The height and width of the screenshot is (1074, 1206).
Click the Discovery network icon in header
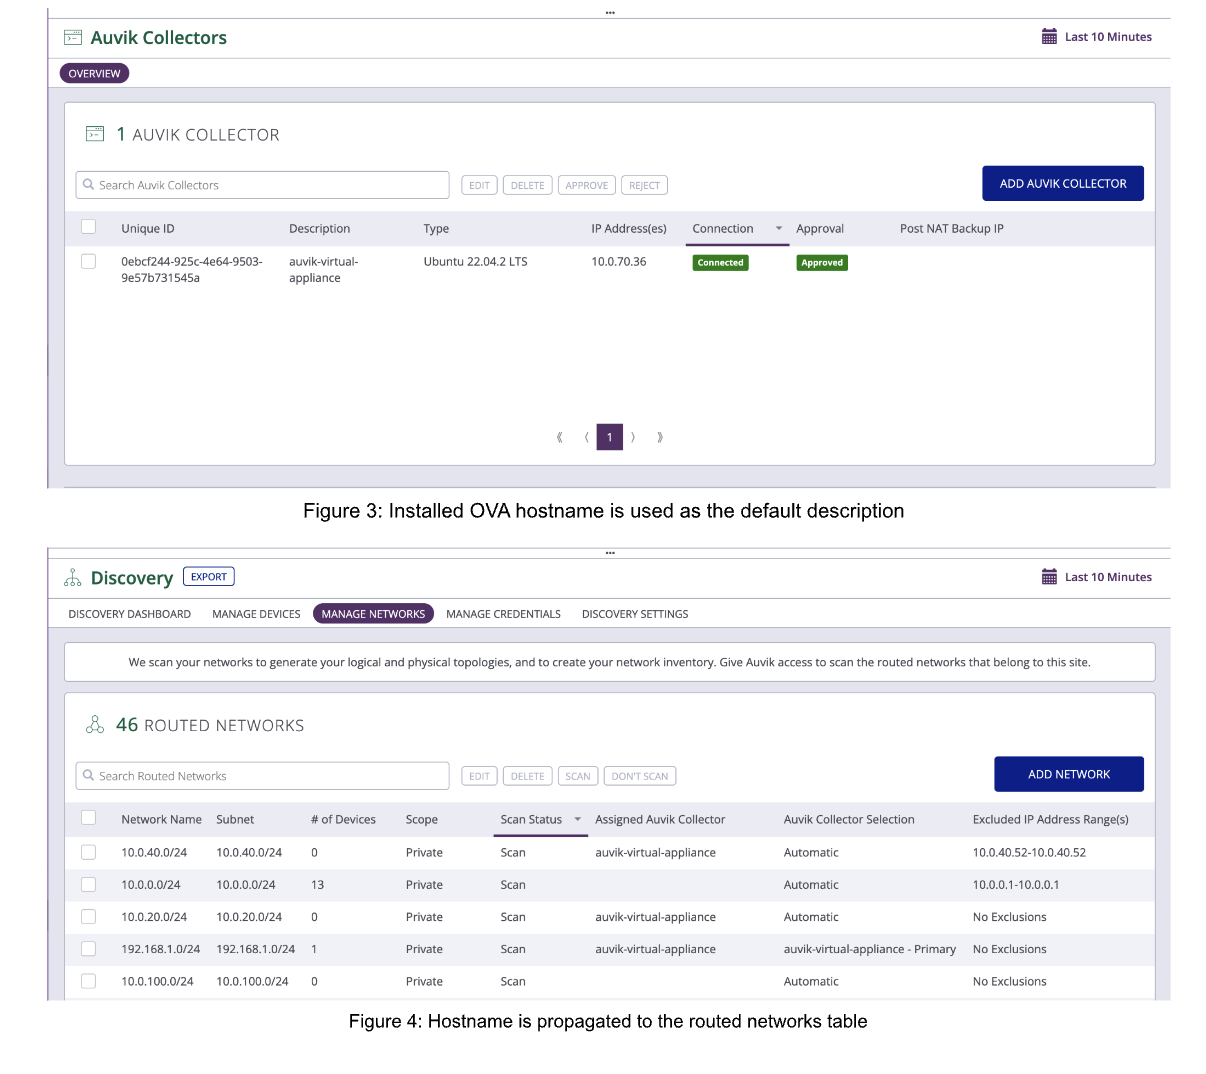[73, 578]
